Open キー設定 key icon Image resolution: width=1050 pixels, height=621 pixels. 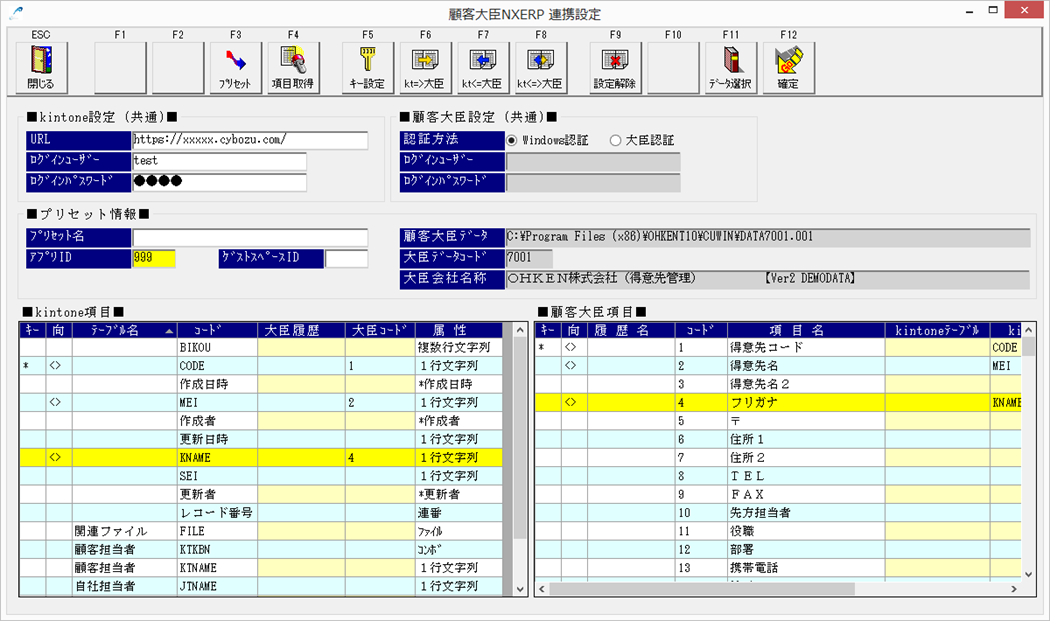[x=368, y=67]
